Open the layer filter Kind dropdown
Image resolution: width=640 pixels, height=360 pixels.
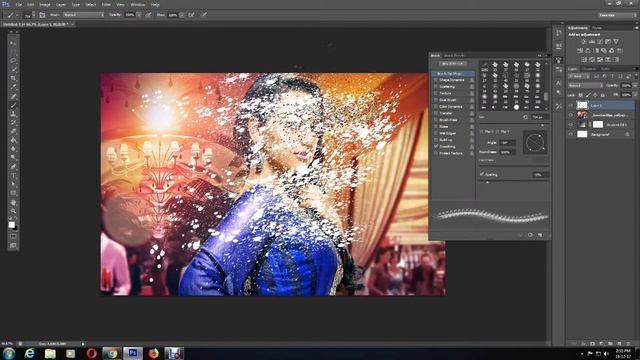pyautogui.click(x=578, y=76)
